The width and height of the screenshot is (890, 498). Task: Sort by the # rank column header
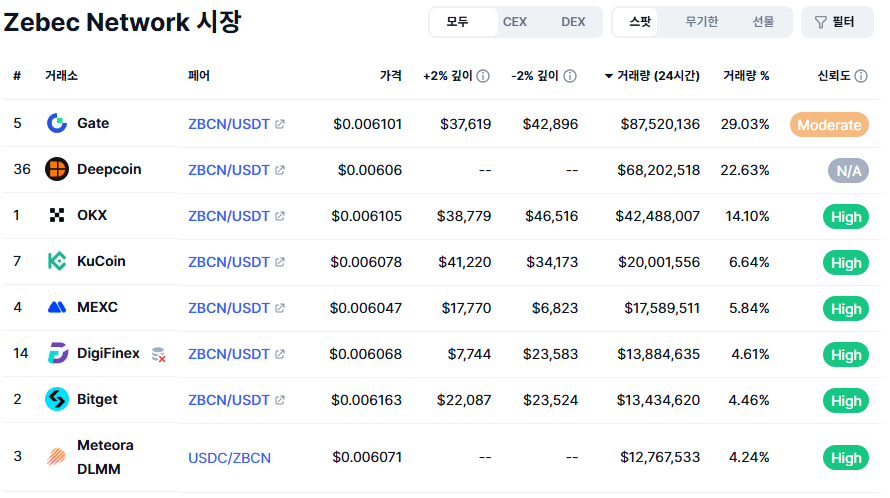(x=17, y=76)
